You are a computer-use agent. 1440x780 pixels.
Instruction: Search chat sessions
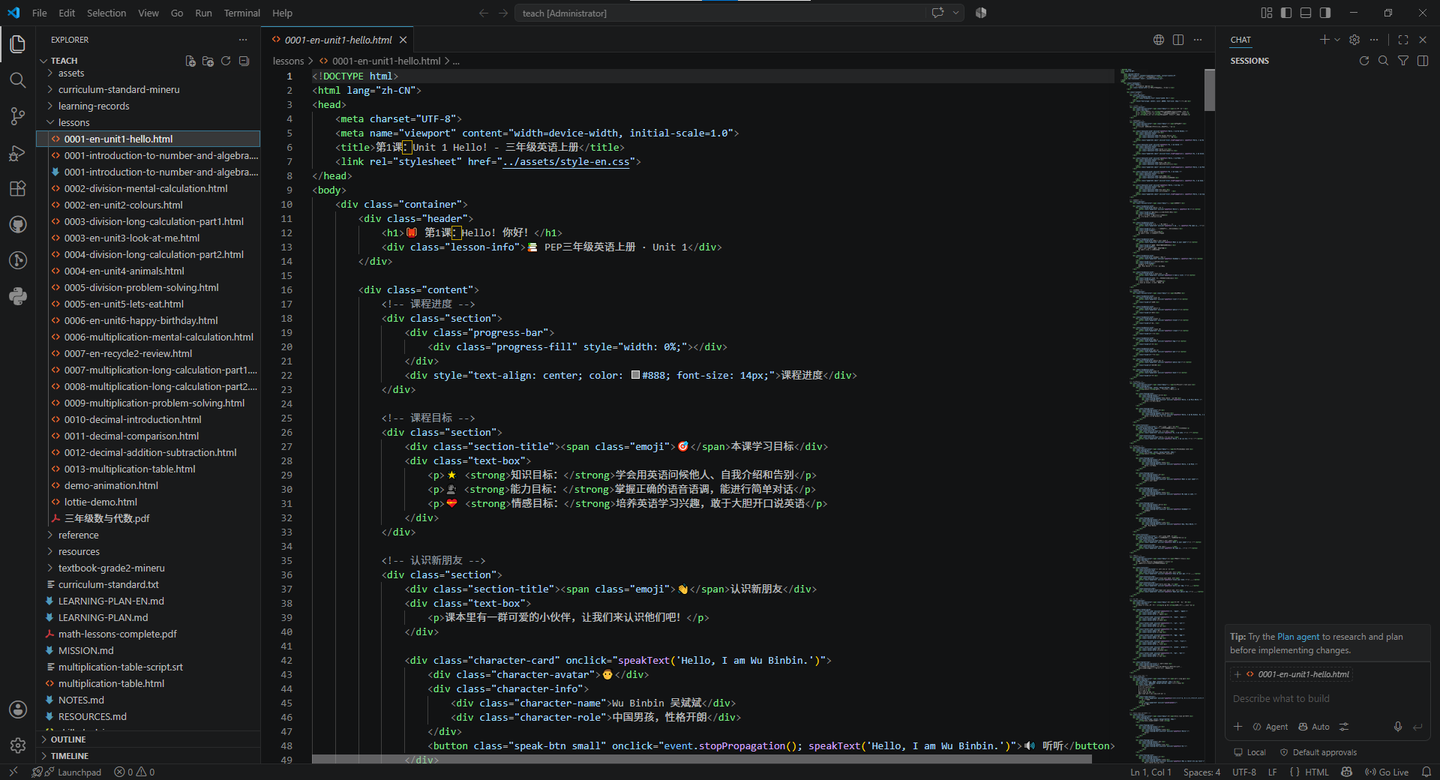1384,61
